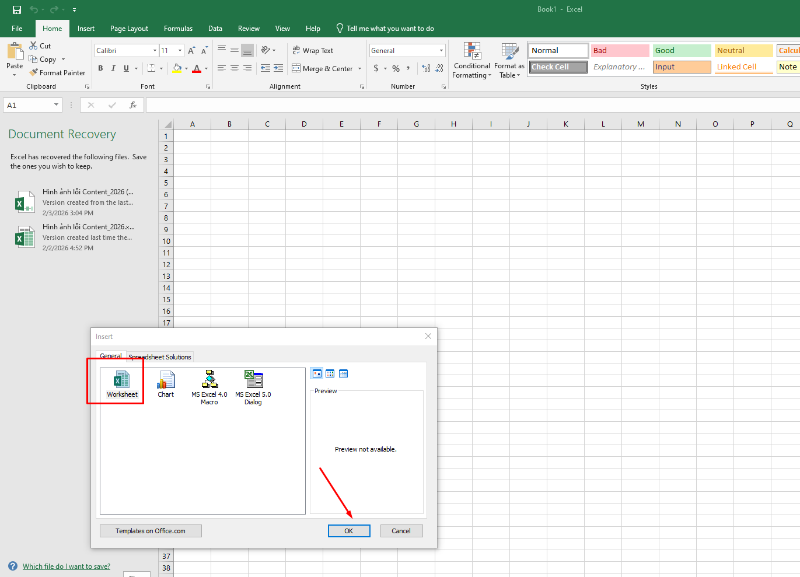Toggle align left
This screenshot has height=577, width=800.
(x=221, y=68)
